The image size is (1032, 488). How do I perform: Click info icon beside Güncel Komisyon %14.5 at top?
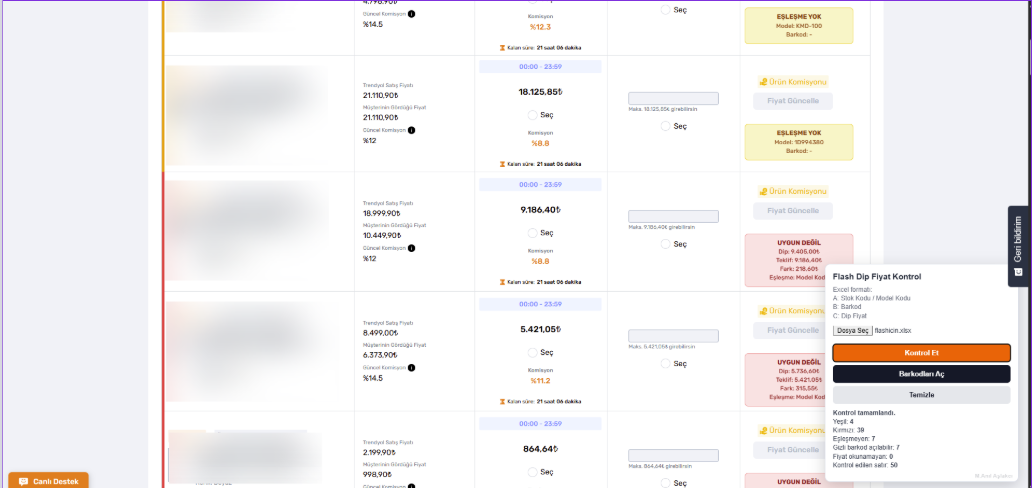point(411,14)
